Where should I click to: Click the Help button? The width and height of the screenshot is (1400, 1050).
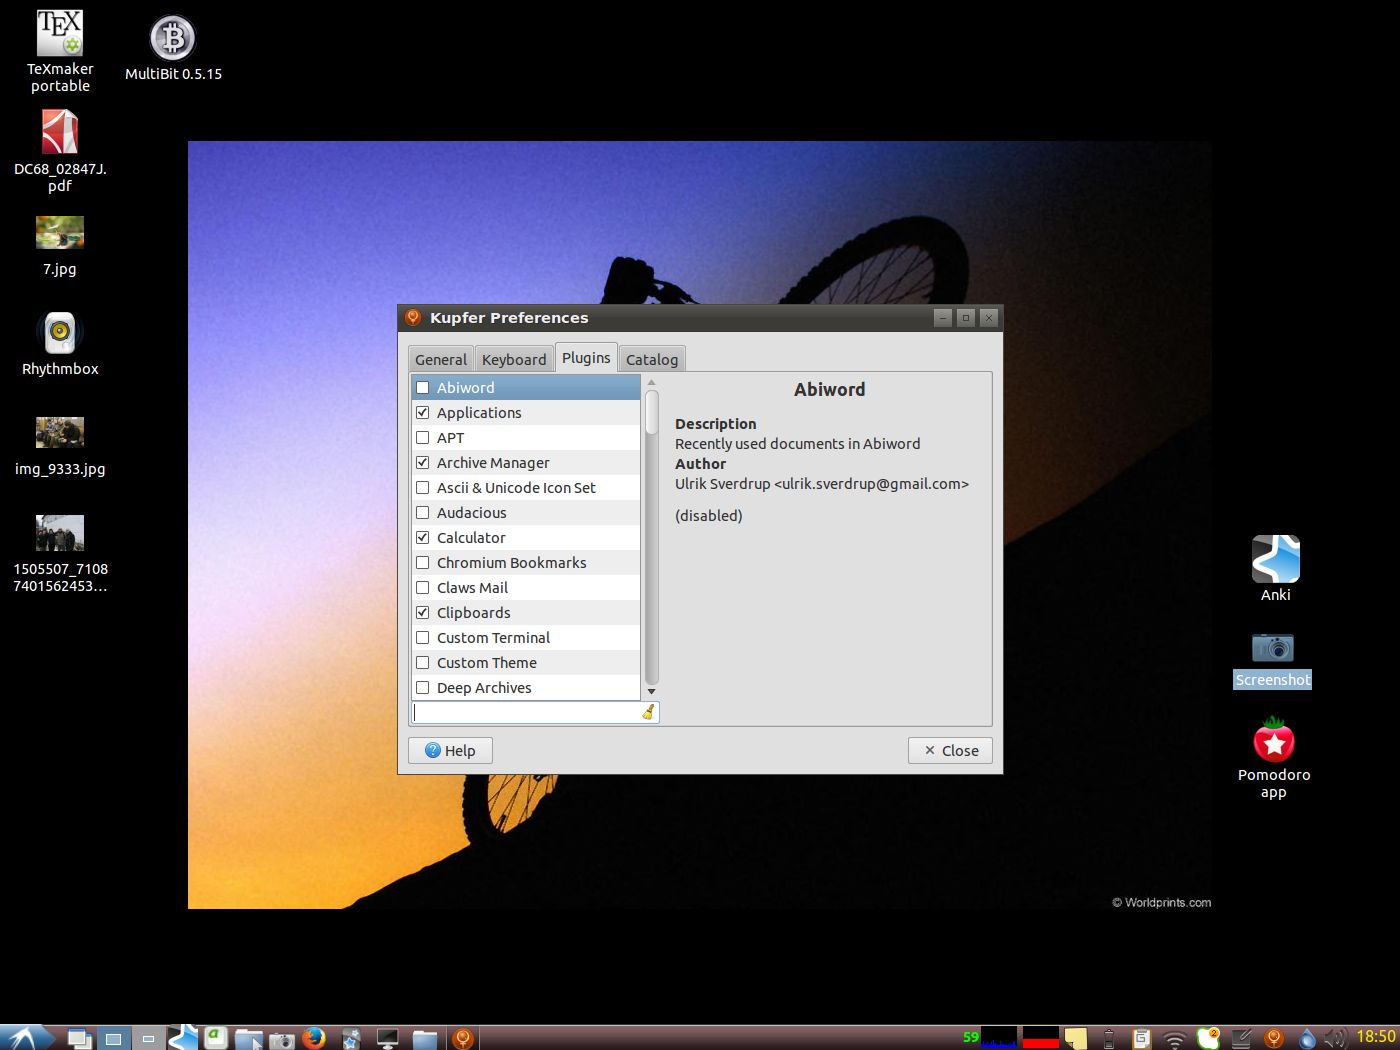point(450,751)
